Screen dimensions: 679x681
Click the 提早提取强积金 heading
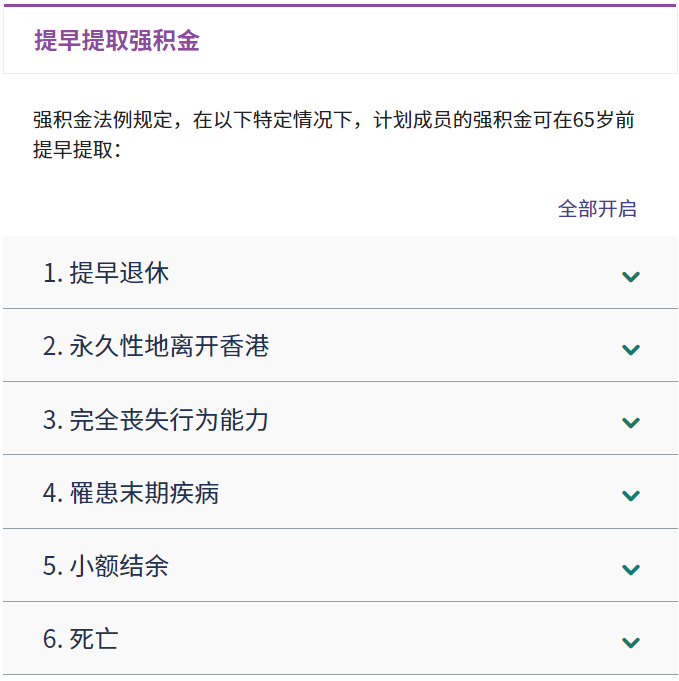click(117, 40)
